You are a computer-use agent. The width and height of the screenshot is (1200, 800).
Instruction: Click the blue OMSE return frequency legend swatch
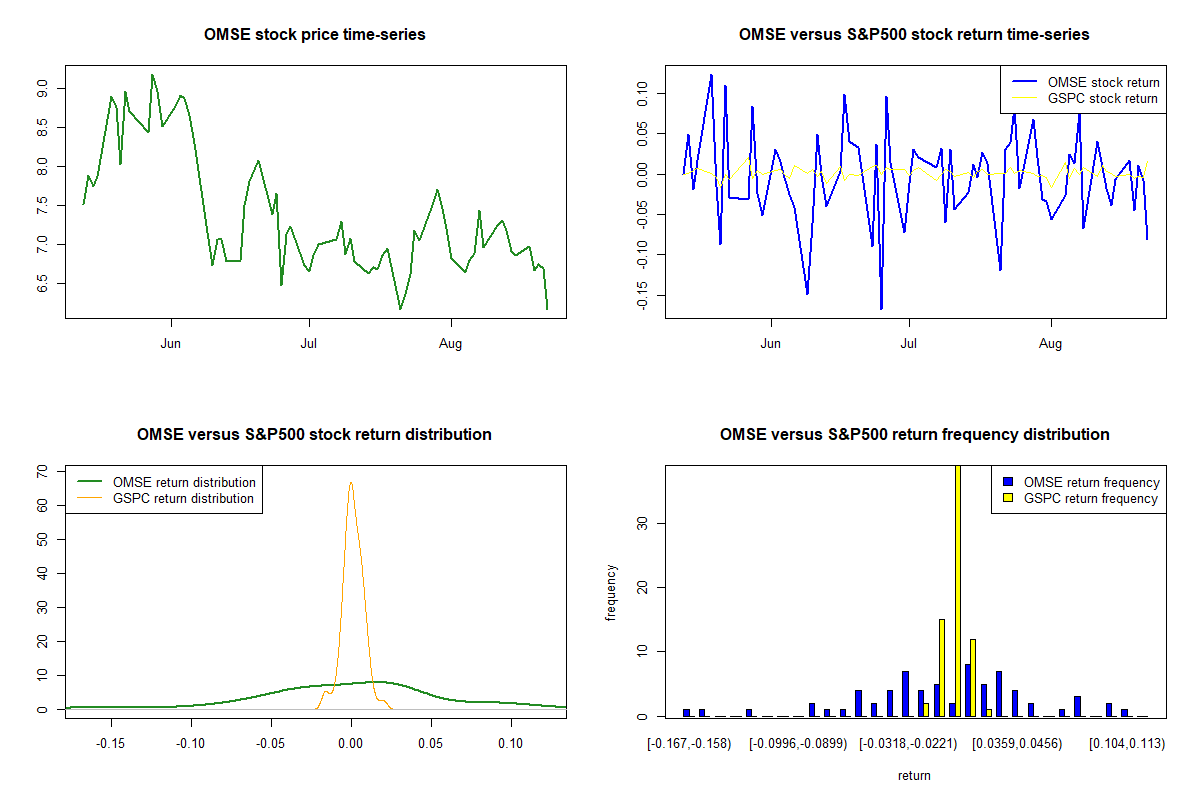pyautogui.click(x=1008, y=483)
